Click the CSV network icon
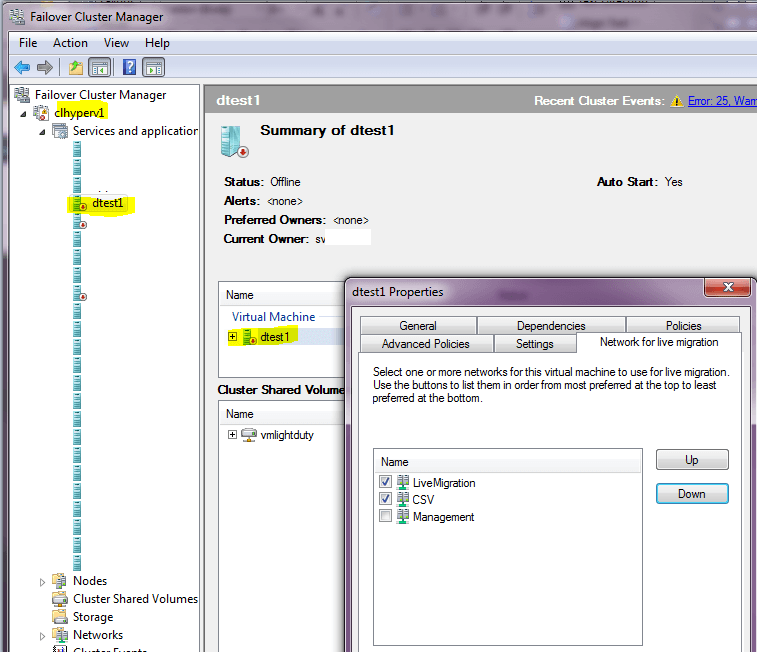This screenshot has height=652, width=757. click(x=402, y=499)
